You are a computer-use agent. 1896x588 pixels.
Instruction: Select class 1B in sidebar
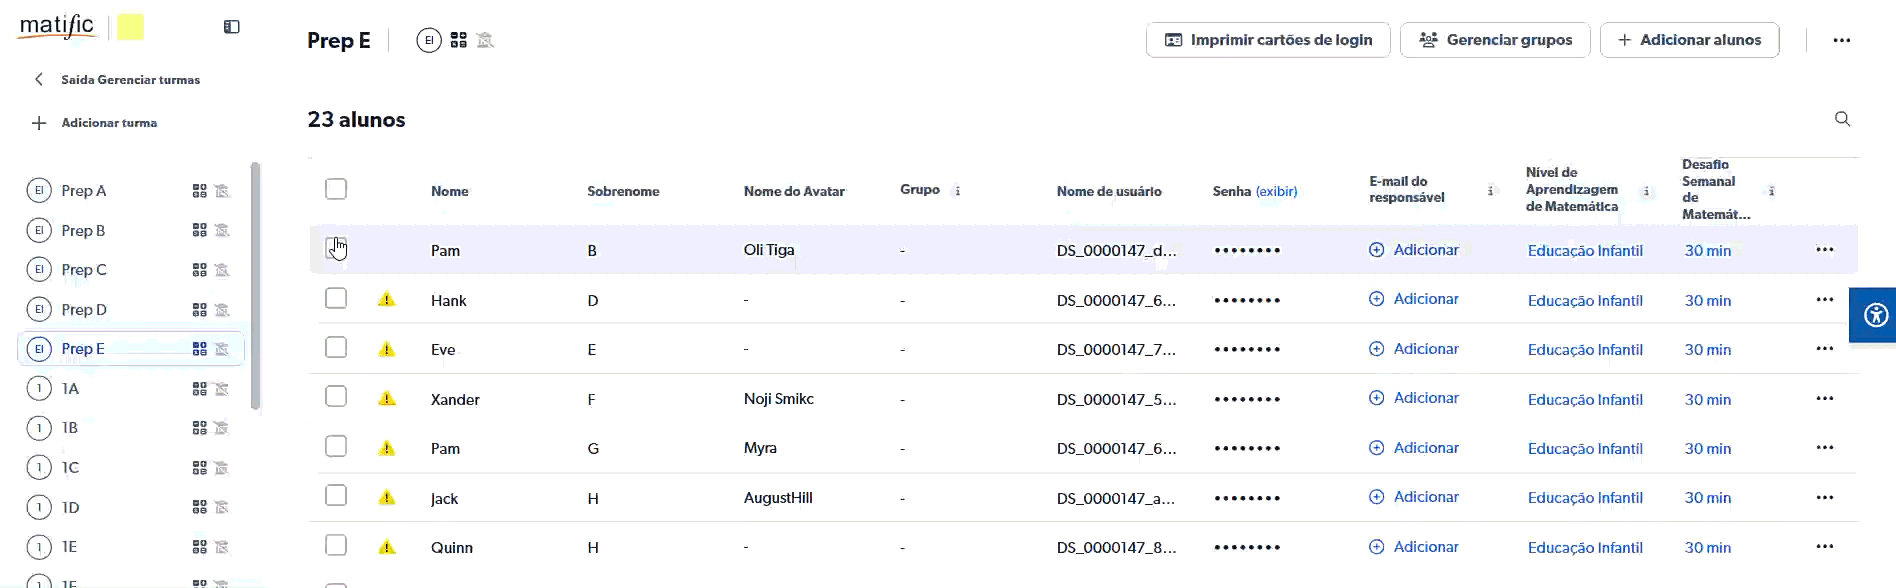[70, 428]
